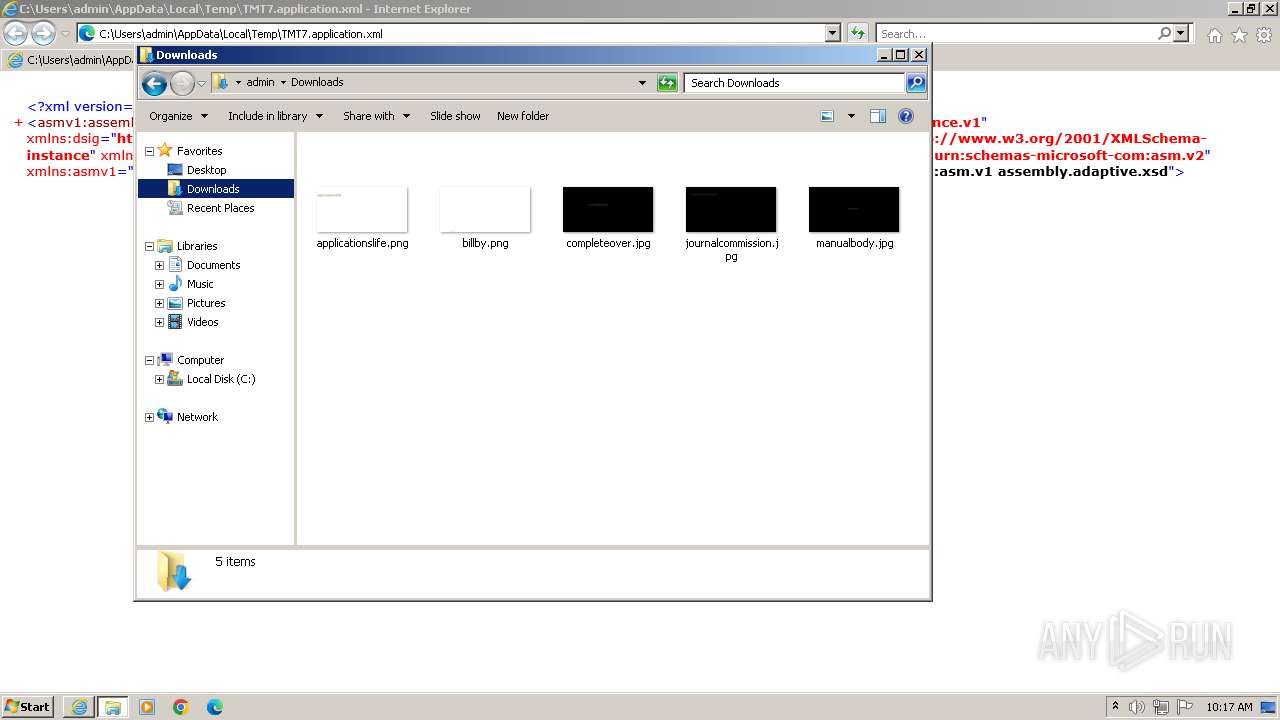
Task: Toggle the preview pane
Action: 877,116
